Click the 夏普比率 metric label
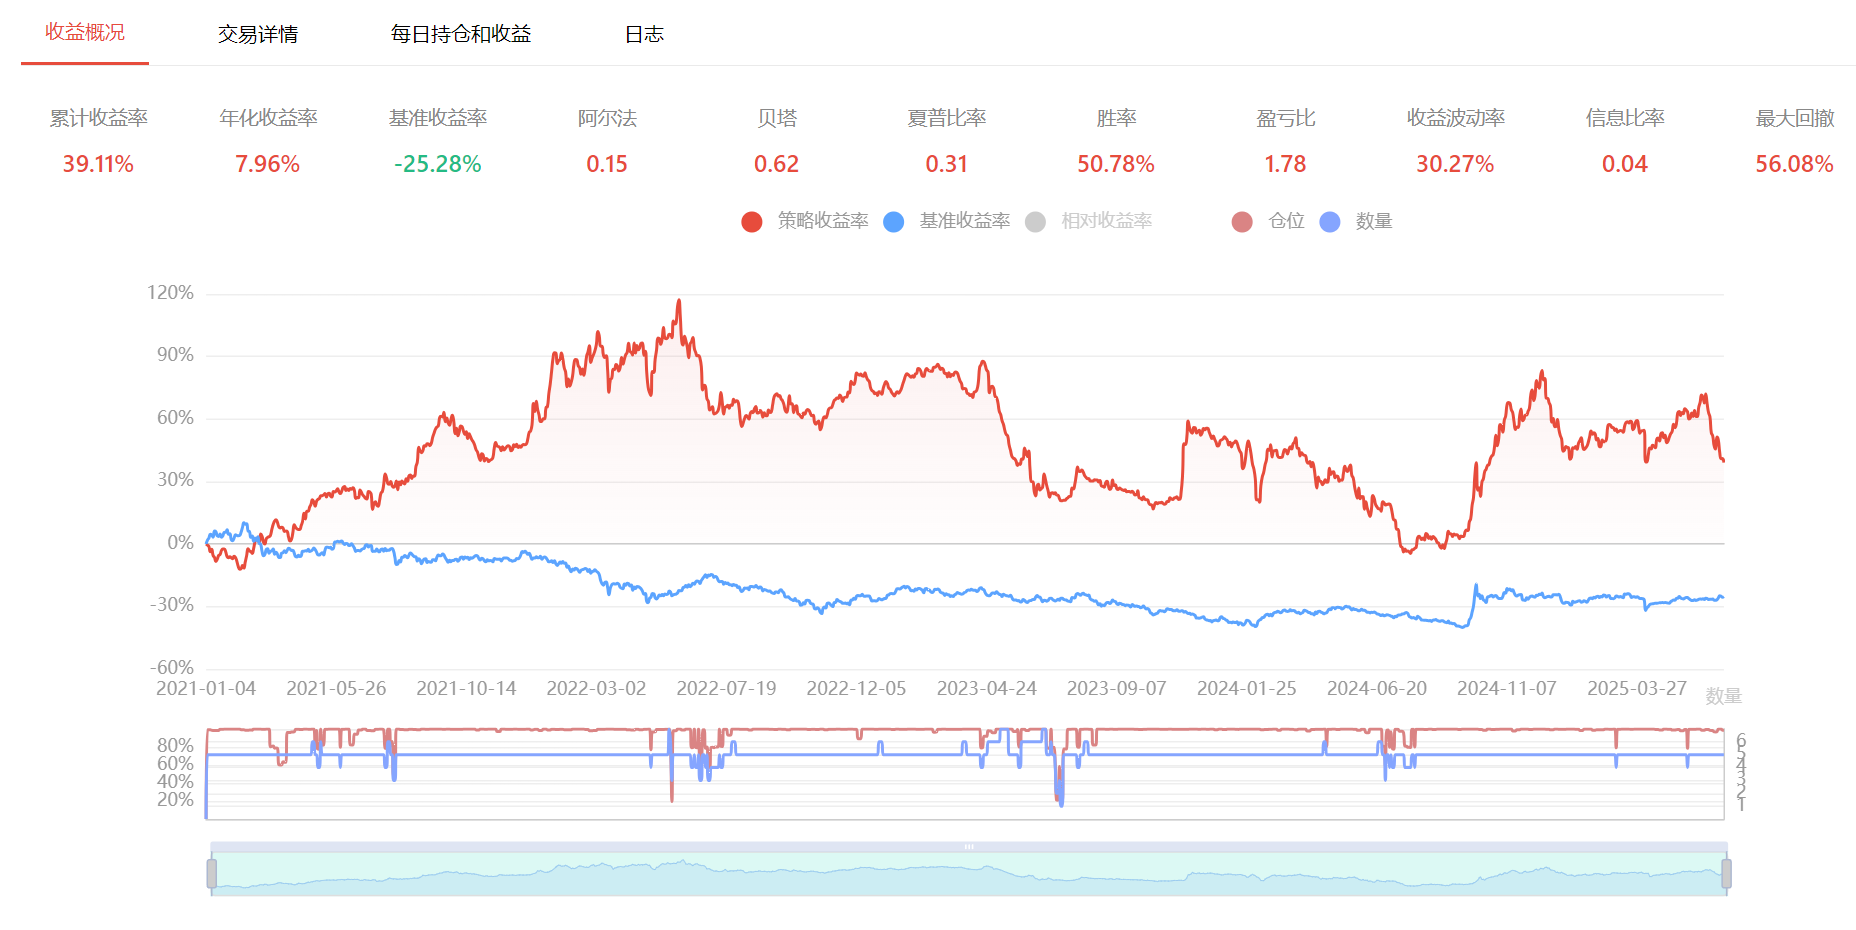Screen dimensions: 1856x930 tap(946, 118)
